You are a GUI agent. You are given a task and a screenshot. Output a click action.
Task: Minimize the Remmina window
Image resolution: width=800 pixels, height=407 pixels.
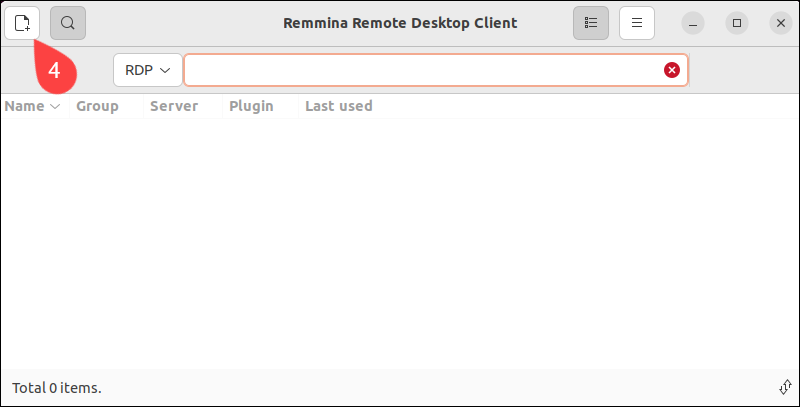point(693,23)
